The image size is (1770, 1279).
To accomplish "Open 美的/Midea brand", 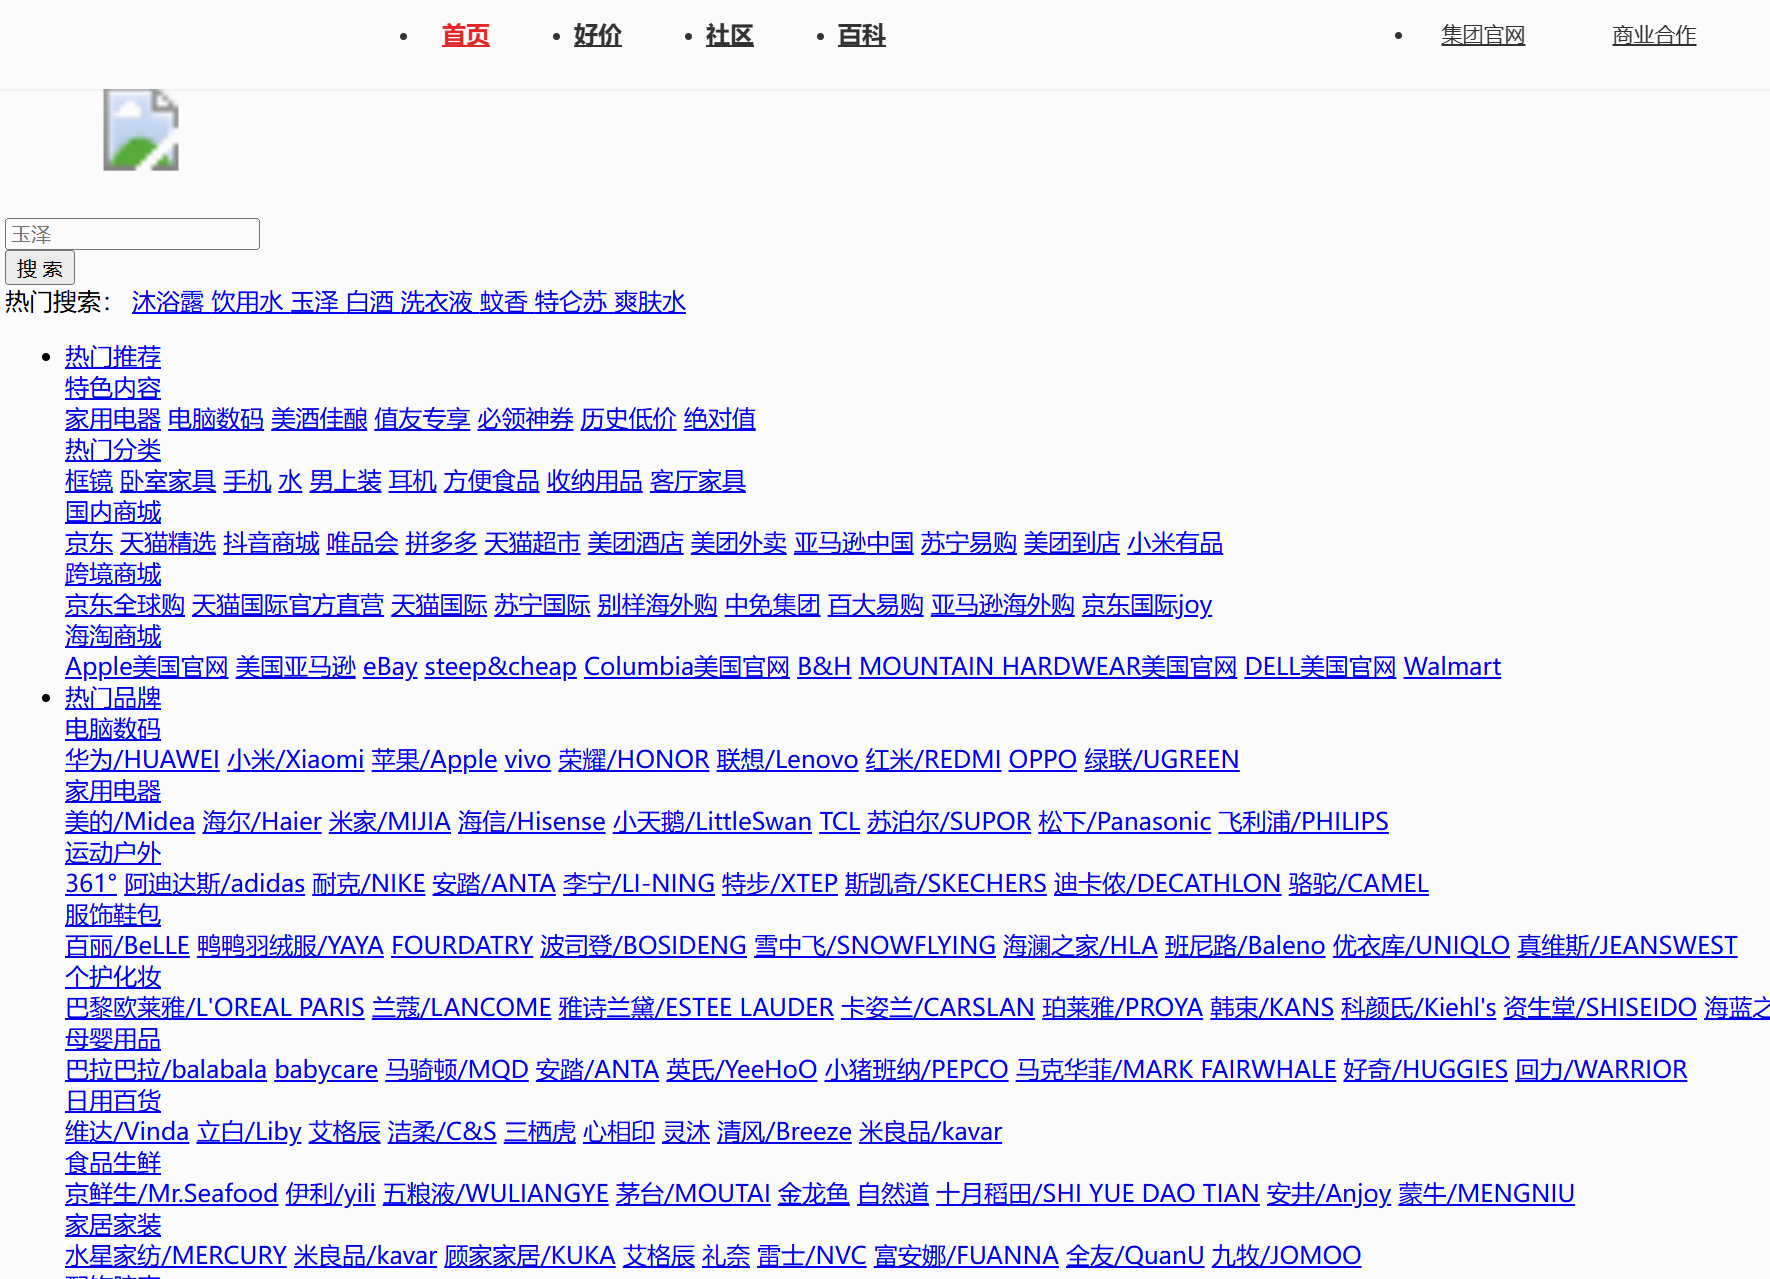I will (130, 822).
